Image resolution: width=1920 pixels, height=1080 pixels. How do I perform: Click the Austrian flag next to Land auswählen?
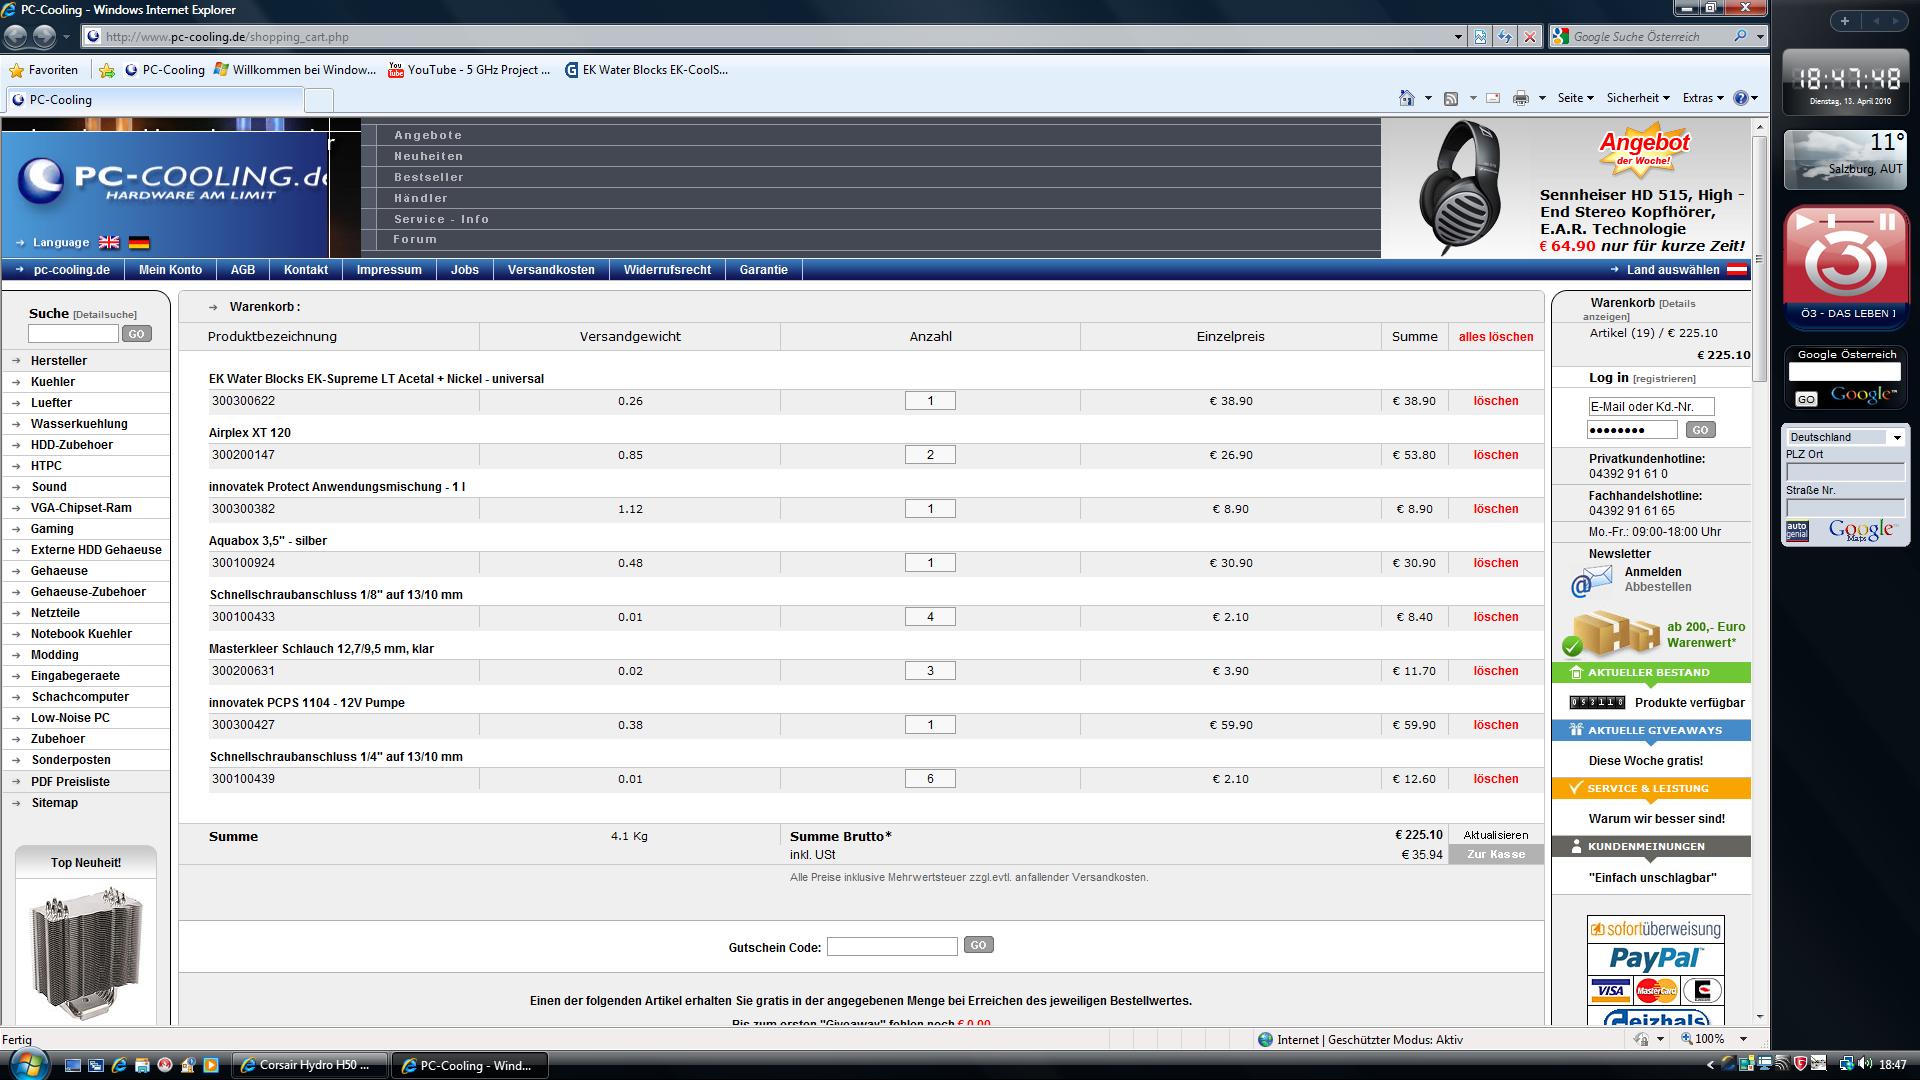pos(1738,270)
